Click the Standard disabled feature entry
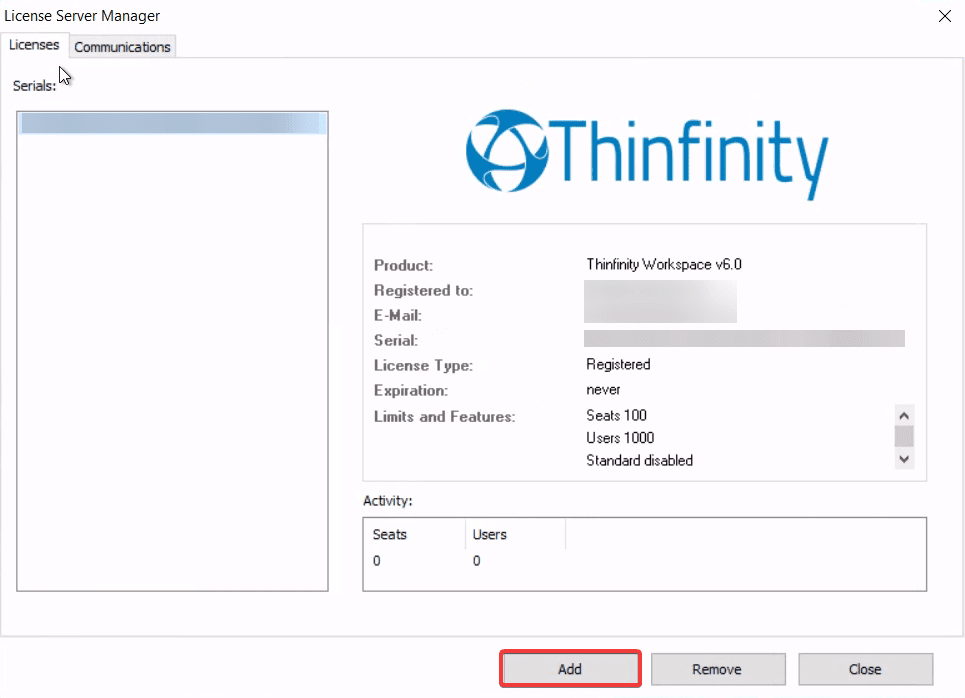Viewport: 965px width, 698px height. [x=639, y=460]
